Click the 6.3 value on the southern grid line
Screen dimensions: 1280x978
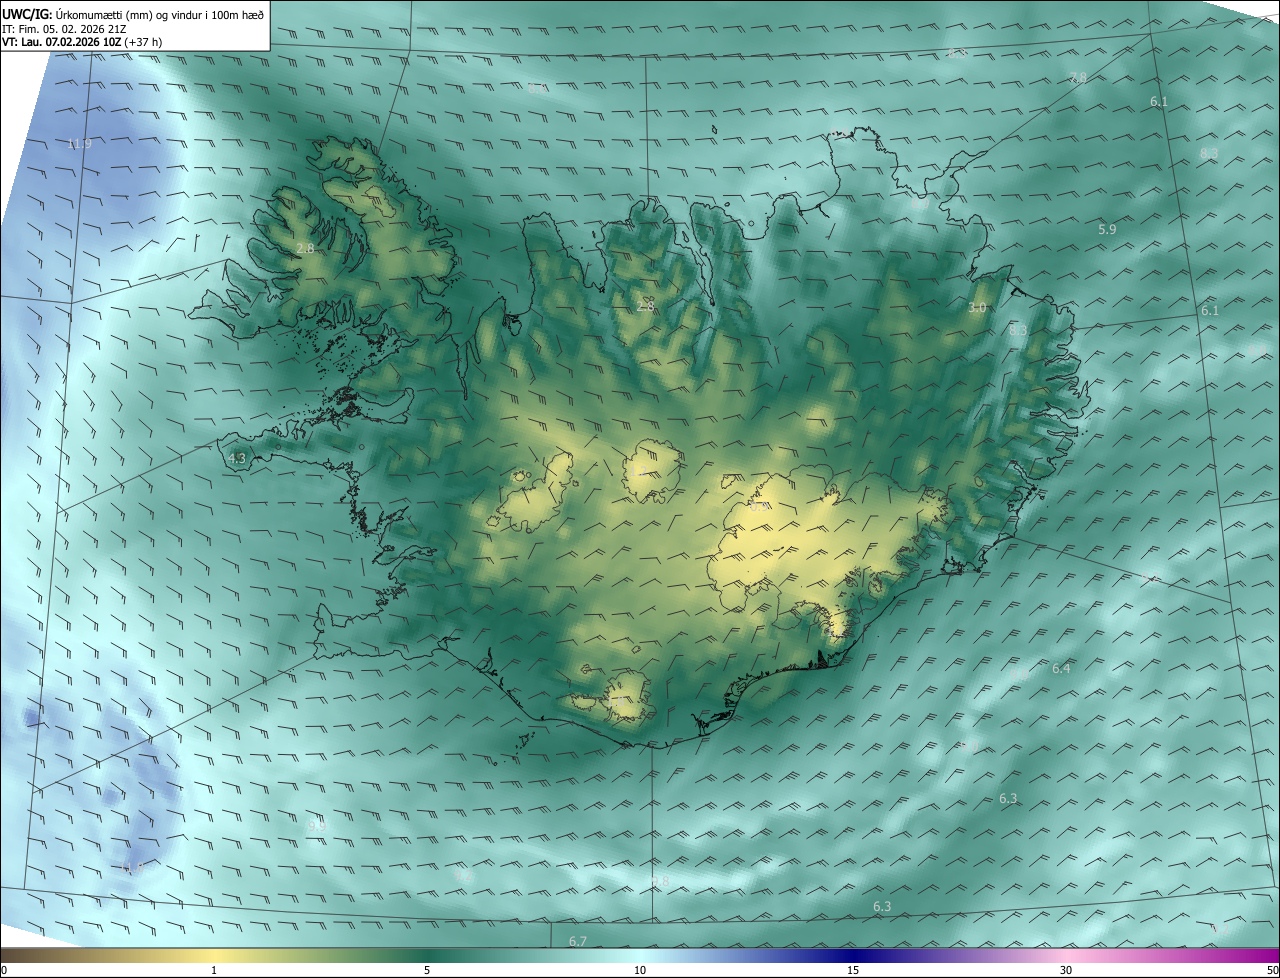[x=882, y=906]
